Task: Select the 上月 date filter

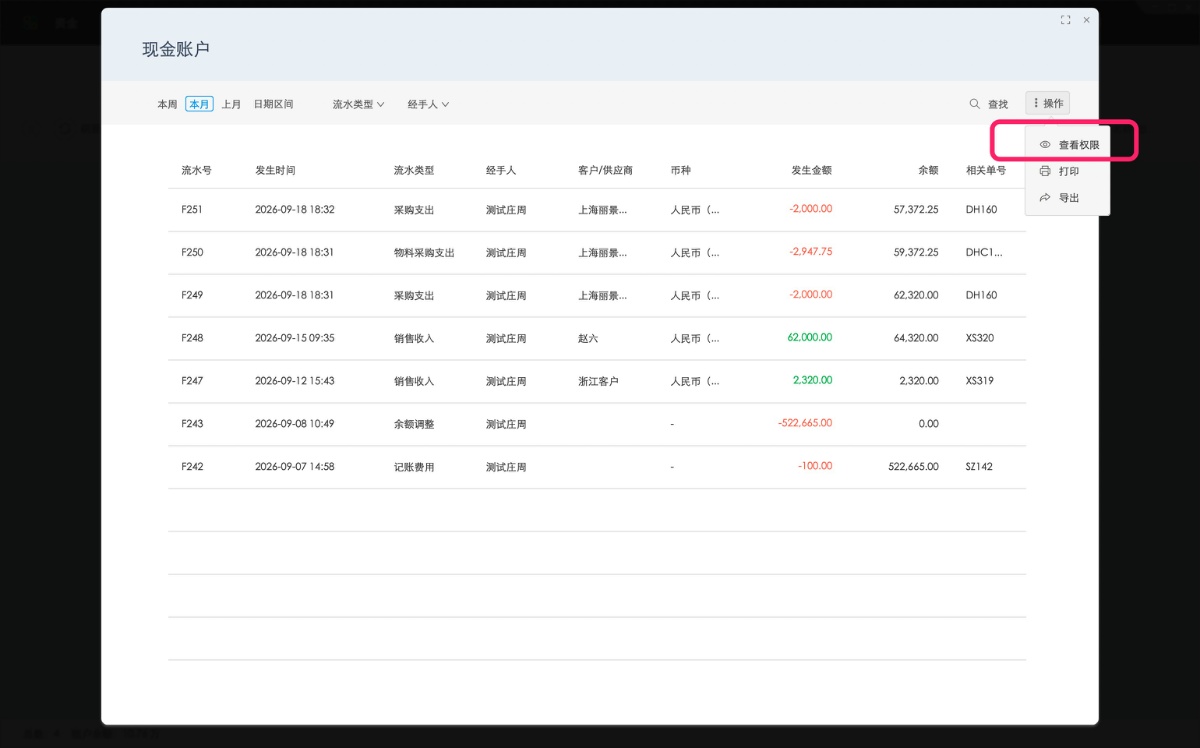Action: 231,104
